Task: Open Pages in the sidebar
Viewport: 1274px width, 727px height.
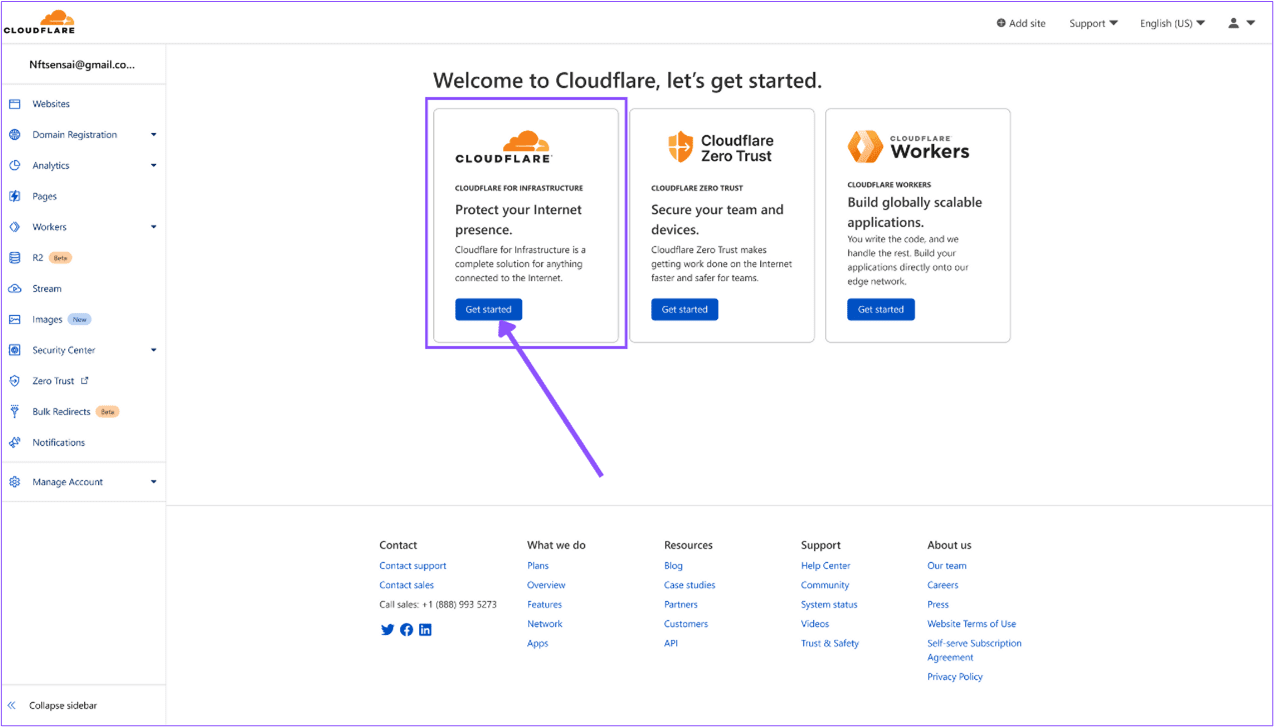Action: [45, 197]
